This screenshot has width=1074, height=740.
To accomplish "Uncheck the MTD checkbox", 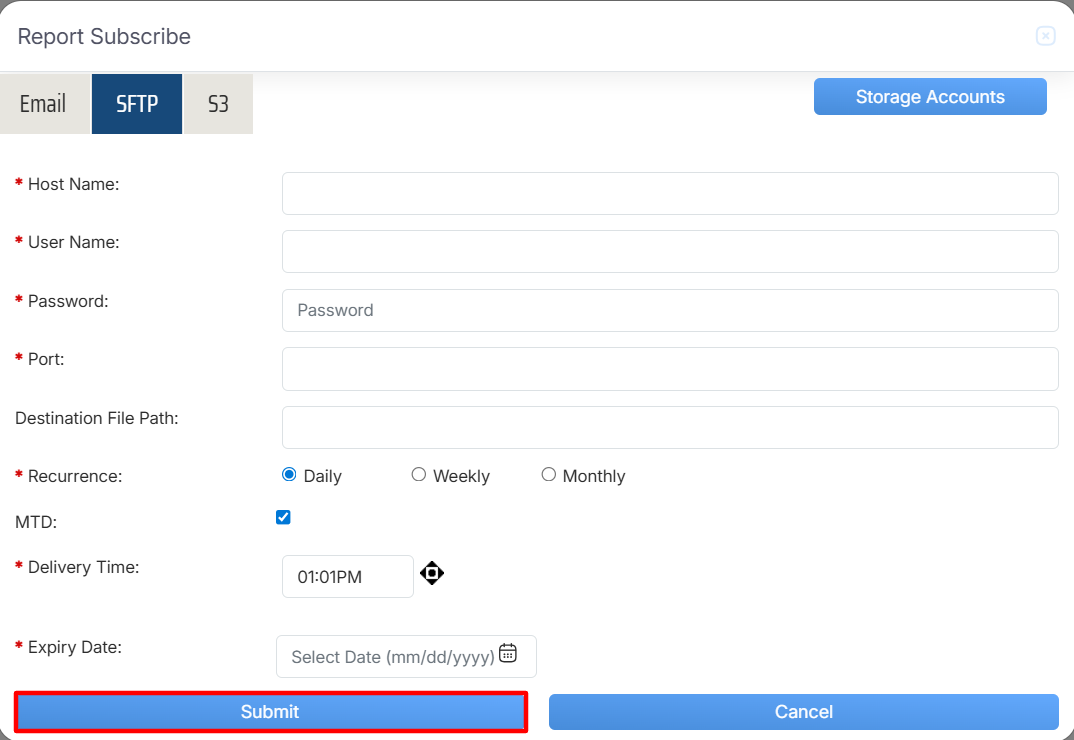I will (283, 517).
